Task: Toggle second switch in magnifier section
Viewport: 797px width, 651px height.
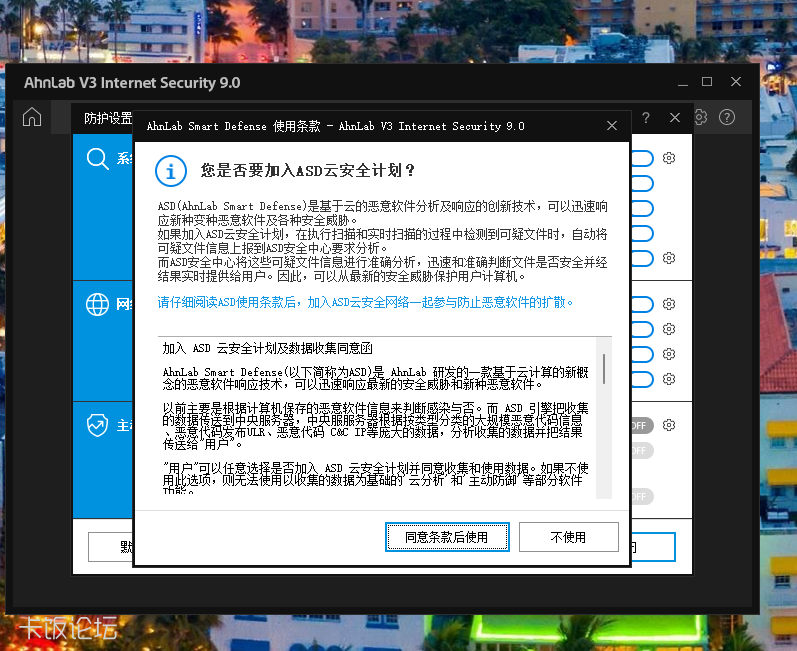Action: click(642, 183)
